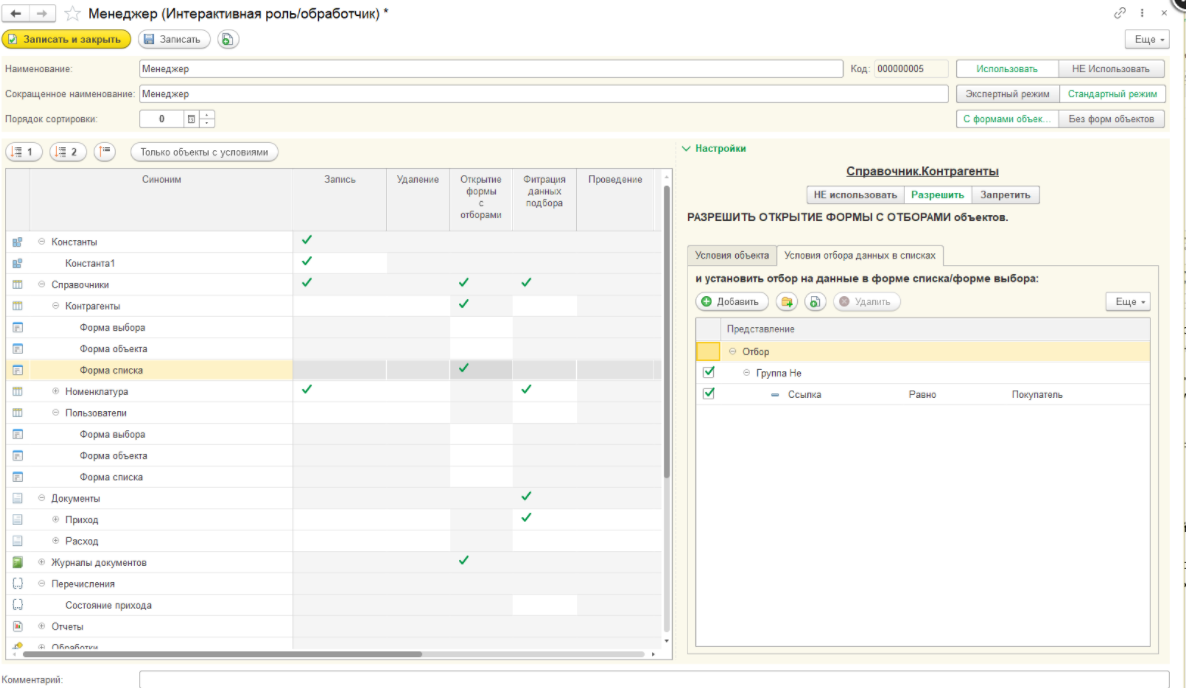Expand the Номенклатура tree node
Image resolution: width=1186 pixels, height=688 pixels.
click(56, 391)
